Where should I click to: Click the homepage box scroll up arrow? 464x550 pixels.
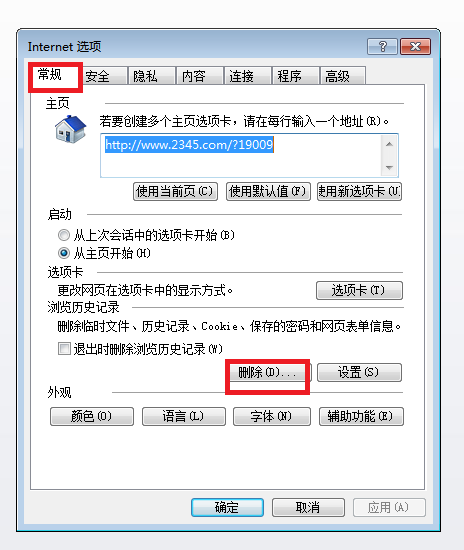(389, 144)
